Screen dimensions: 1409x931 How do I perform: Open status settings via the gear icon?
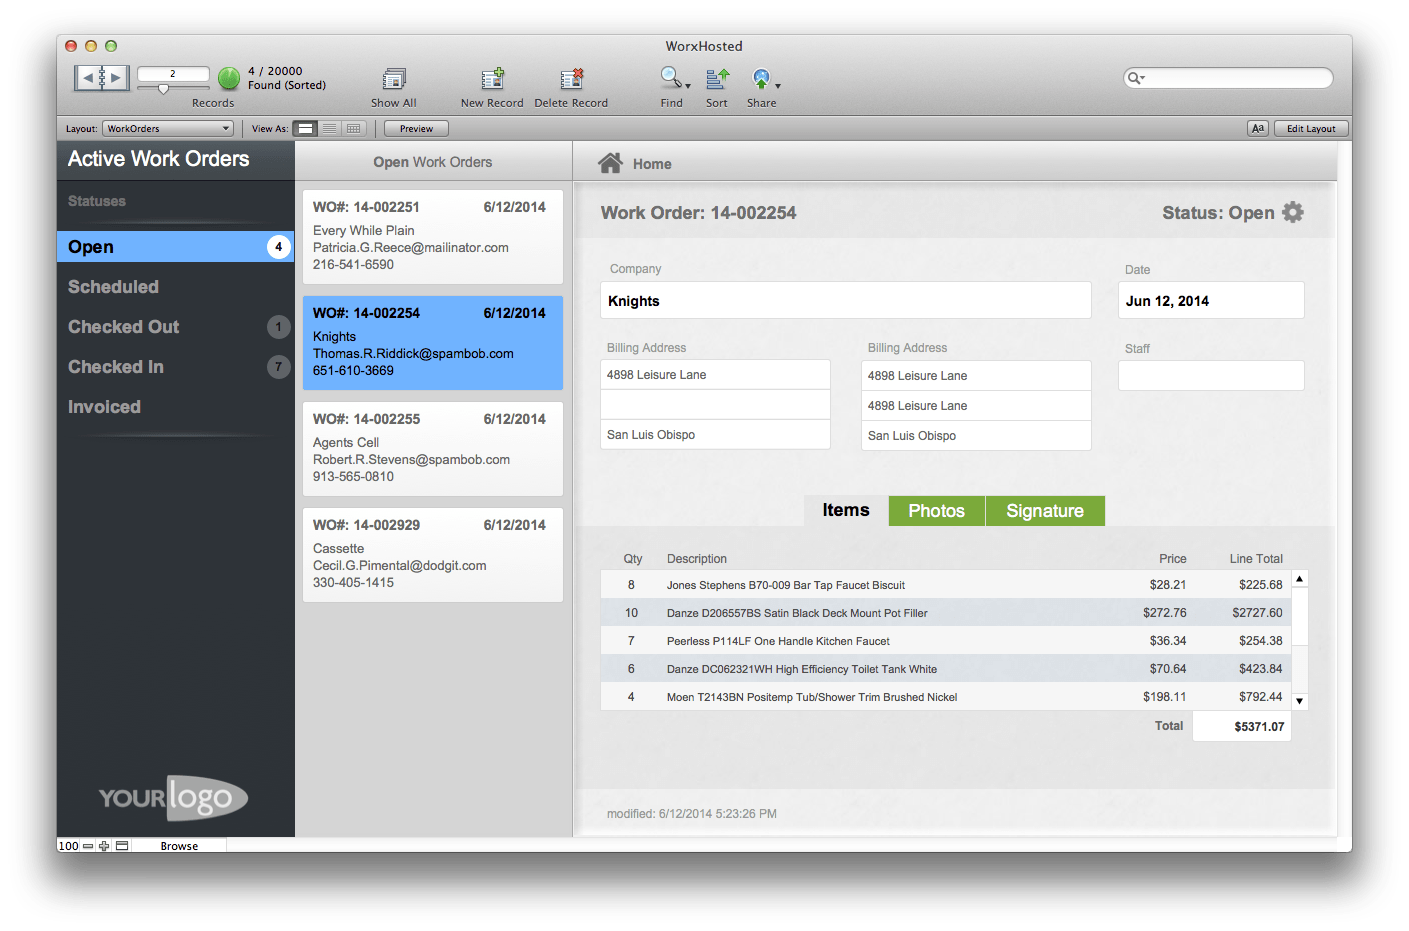[1293, 212]
